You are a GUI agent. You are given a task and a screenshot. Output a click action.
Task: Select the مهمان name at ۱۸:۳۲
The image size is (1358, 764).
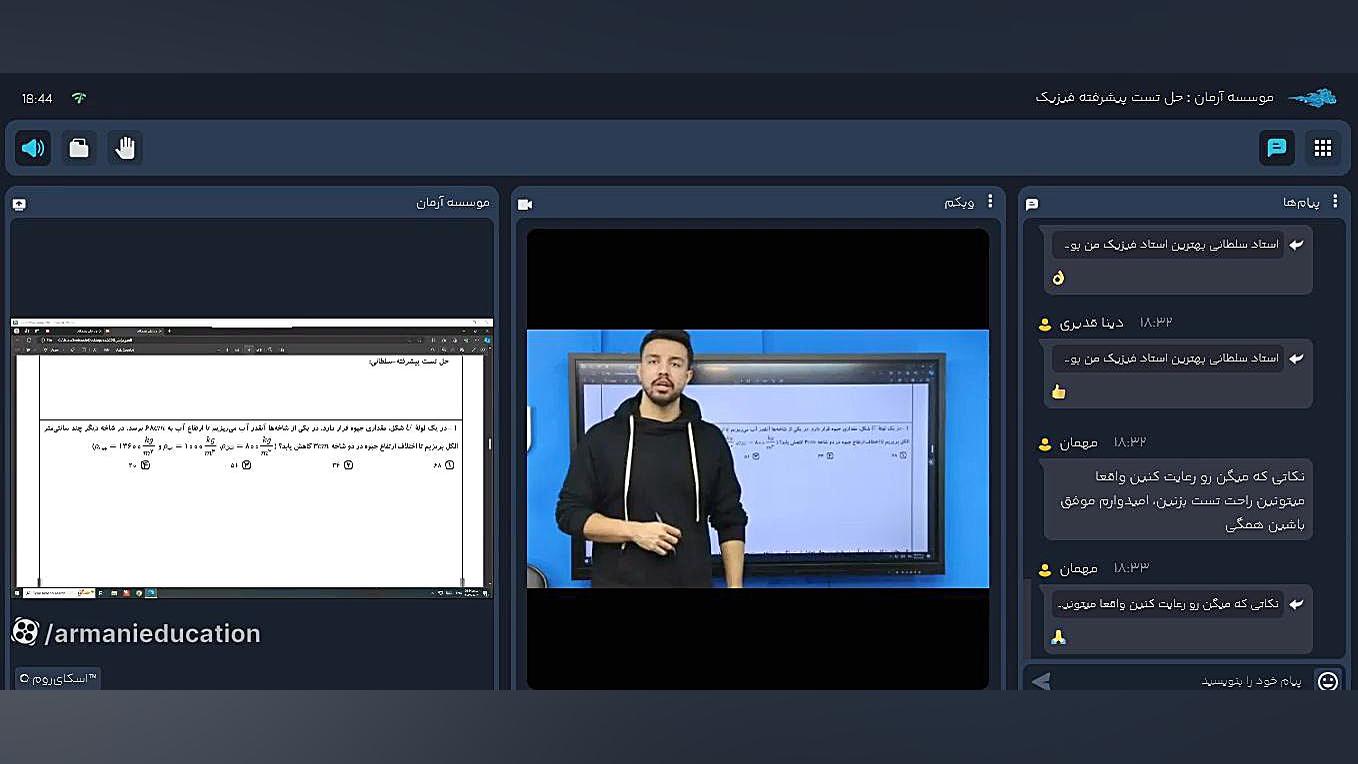(x=1078, y=442)
